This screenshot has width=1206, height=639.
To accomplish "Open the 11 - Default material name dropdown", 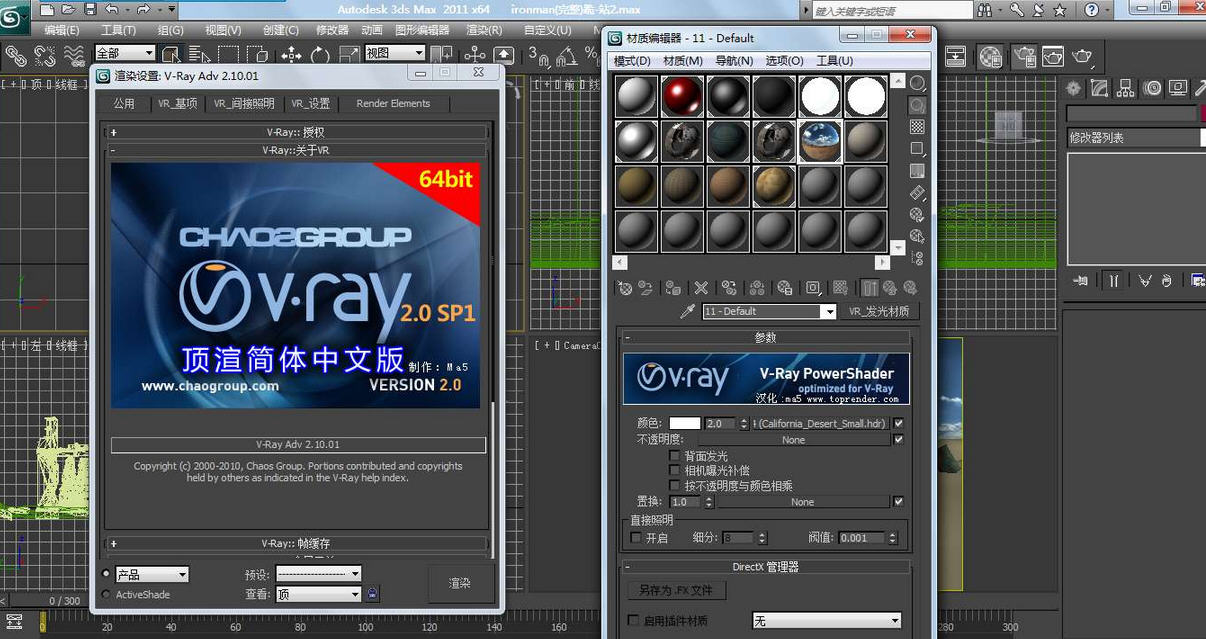I will tap(769, 312).
